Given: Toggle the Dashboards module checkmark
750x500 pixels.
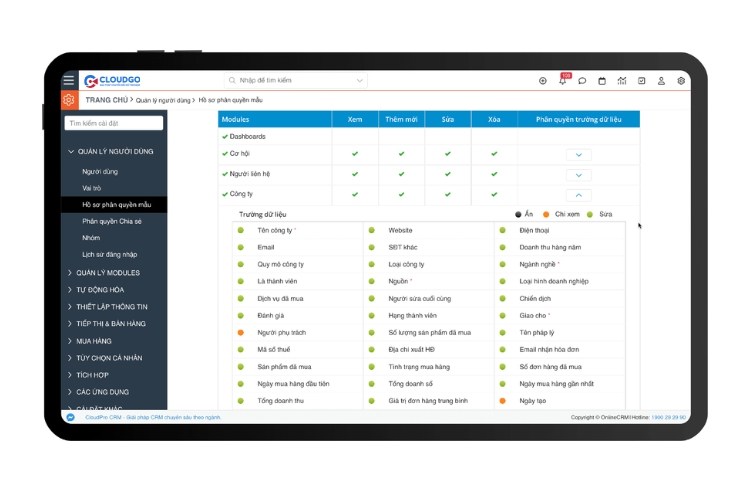Looking at the screenshot, I should point(225,136).
